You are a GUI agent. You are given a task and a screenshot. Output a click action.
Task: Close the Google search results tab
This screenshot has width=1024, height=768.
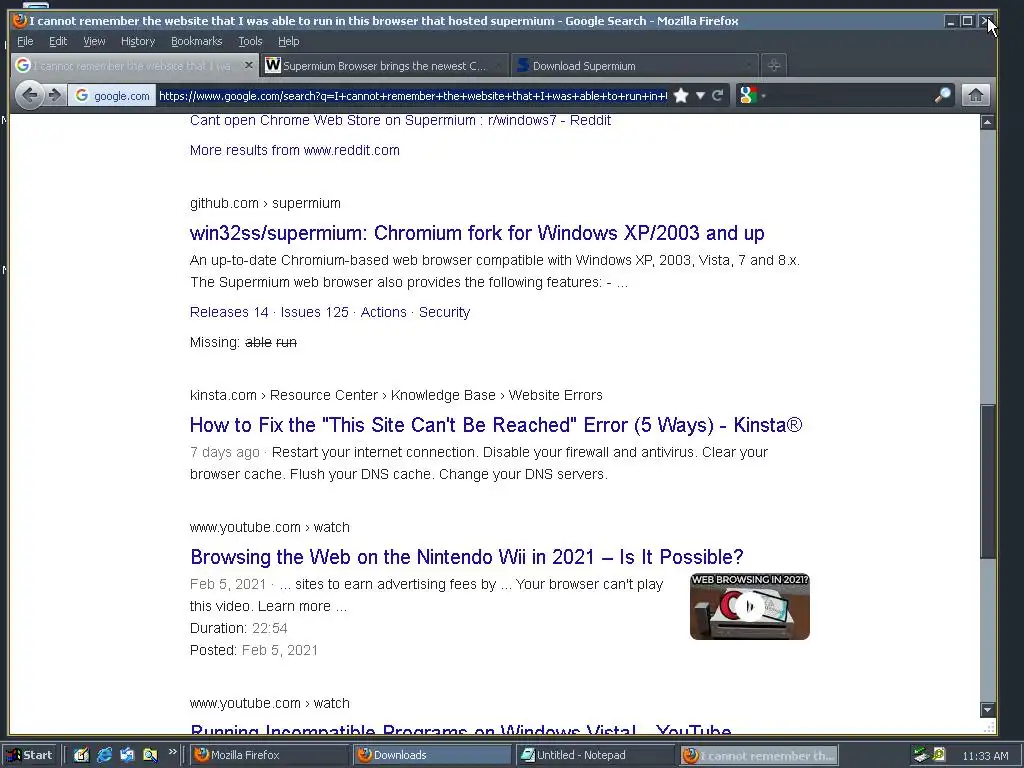pyautogui.click(x=248, y=65)
